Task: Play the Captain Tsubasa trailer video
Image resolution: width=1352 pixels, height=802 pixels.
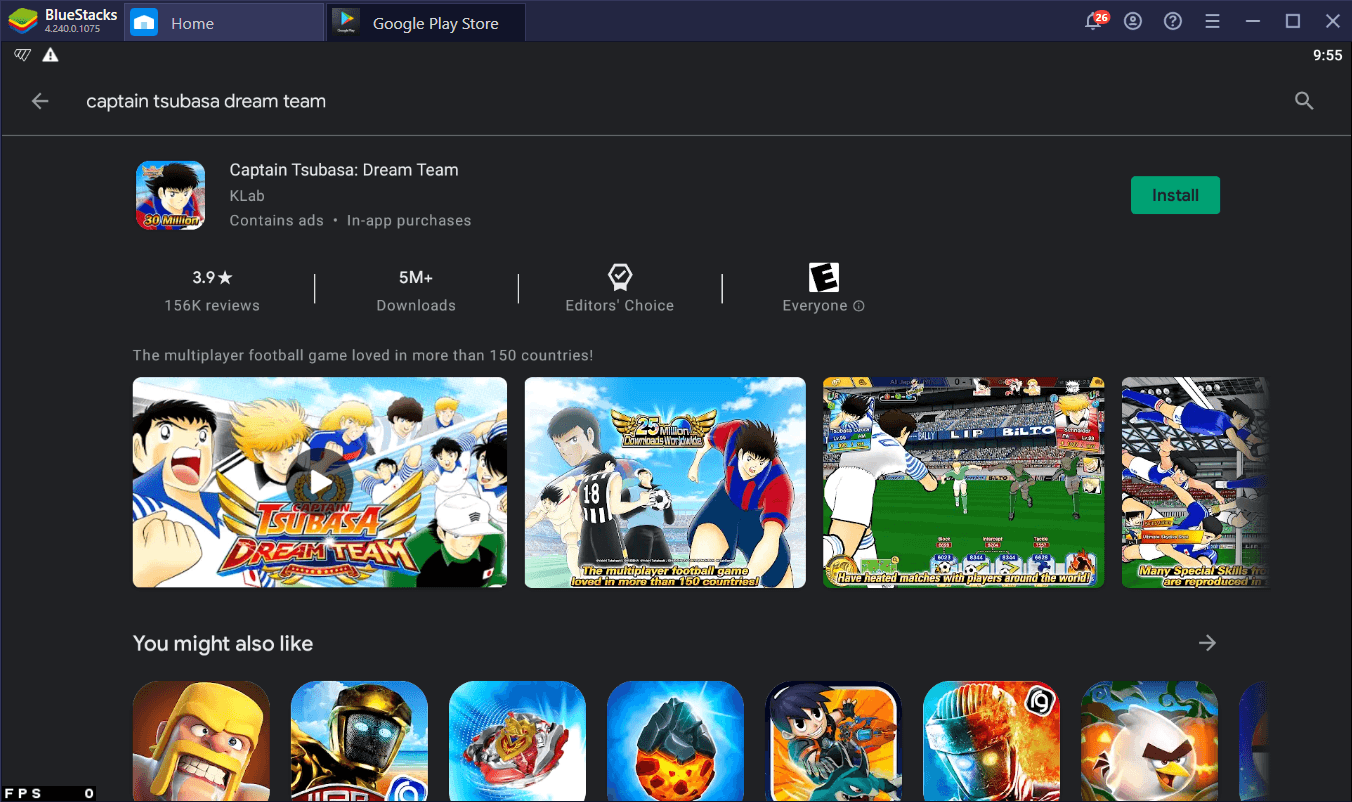Action: 320,482
